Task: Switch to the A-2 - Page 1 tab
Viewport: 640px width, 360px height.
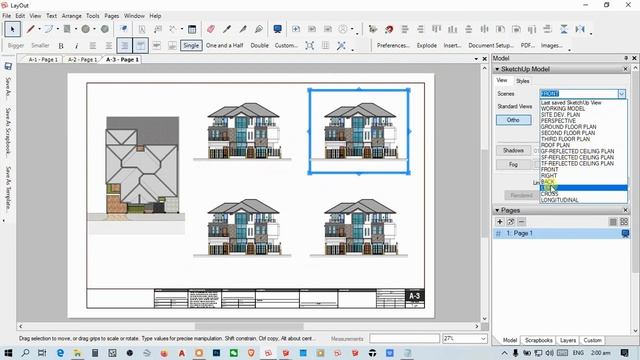Action: tap(82, 60)
